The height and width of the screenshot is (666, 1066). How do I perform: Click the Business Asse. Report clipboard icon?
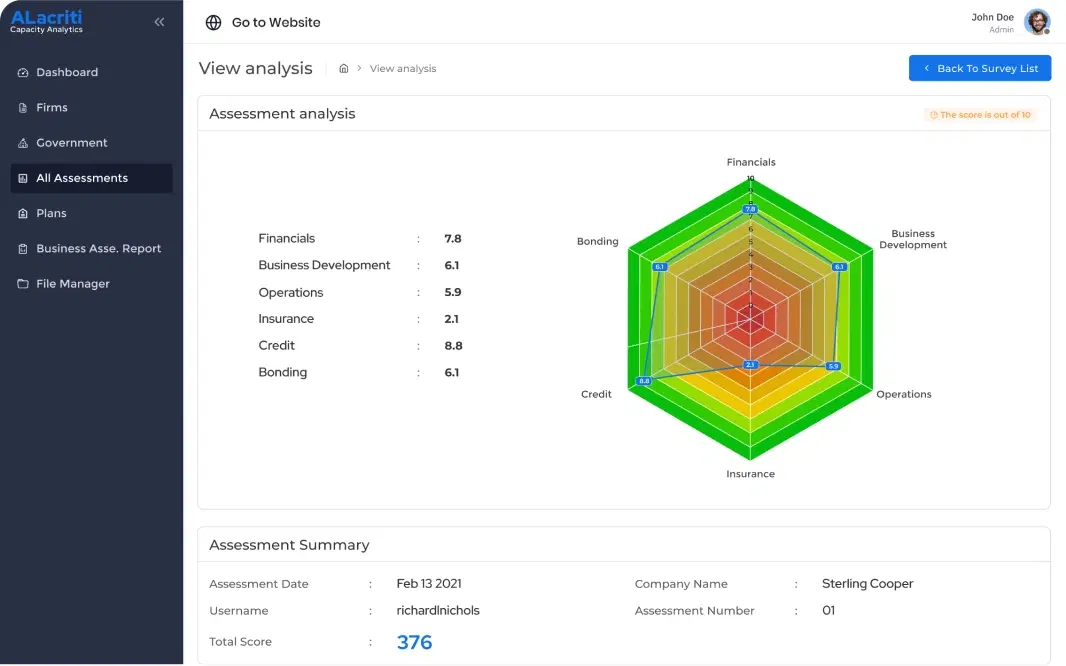pyautogui.click(x=23, y=249)
